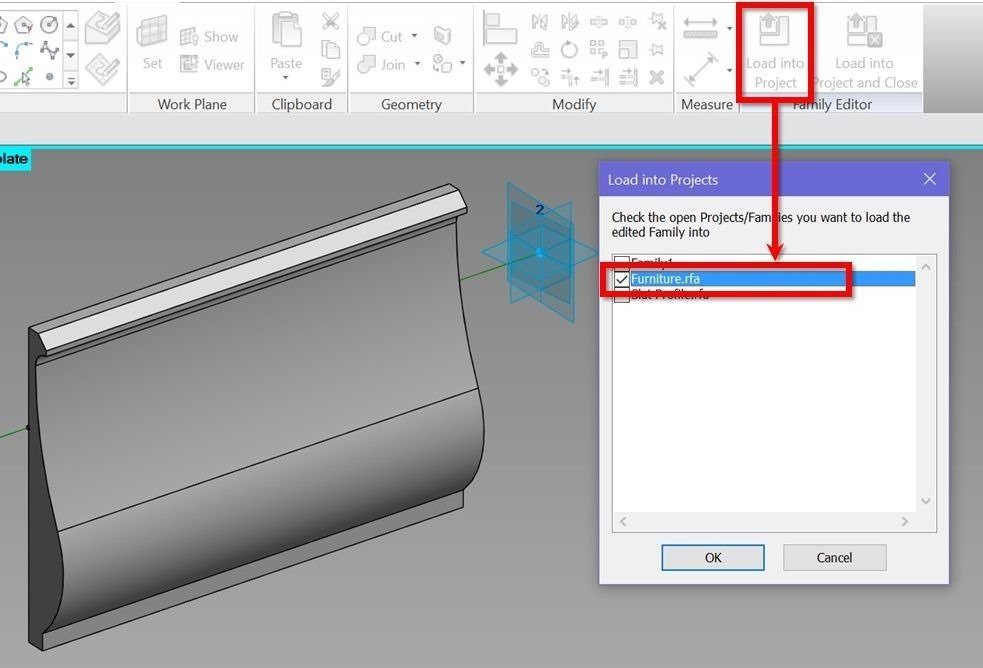Show the previous row of the draw gallery
Screen dimensions: 983x668
[71, 26]
